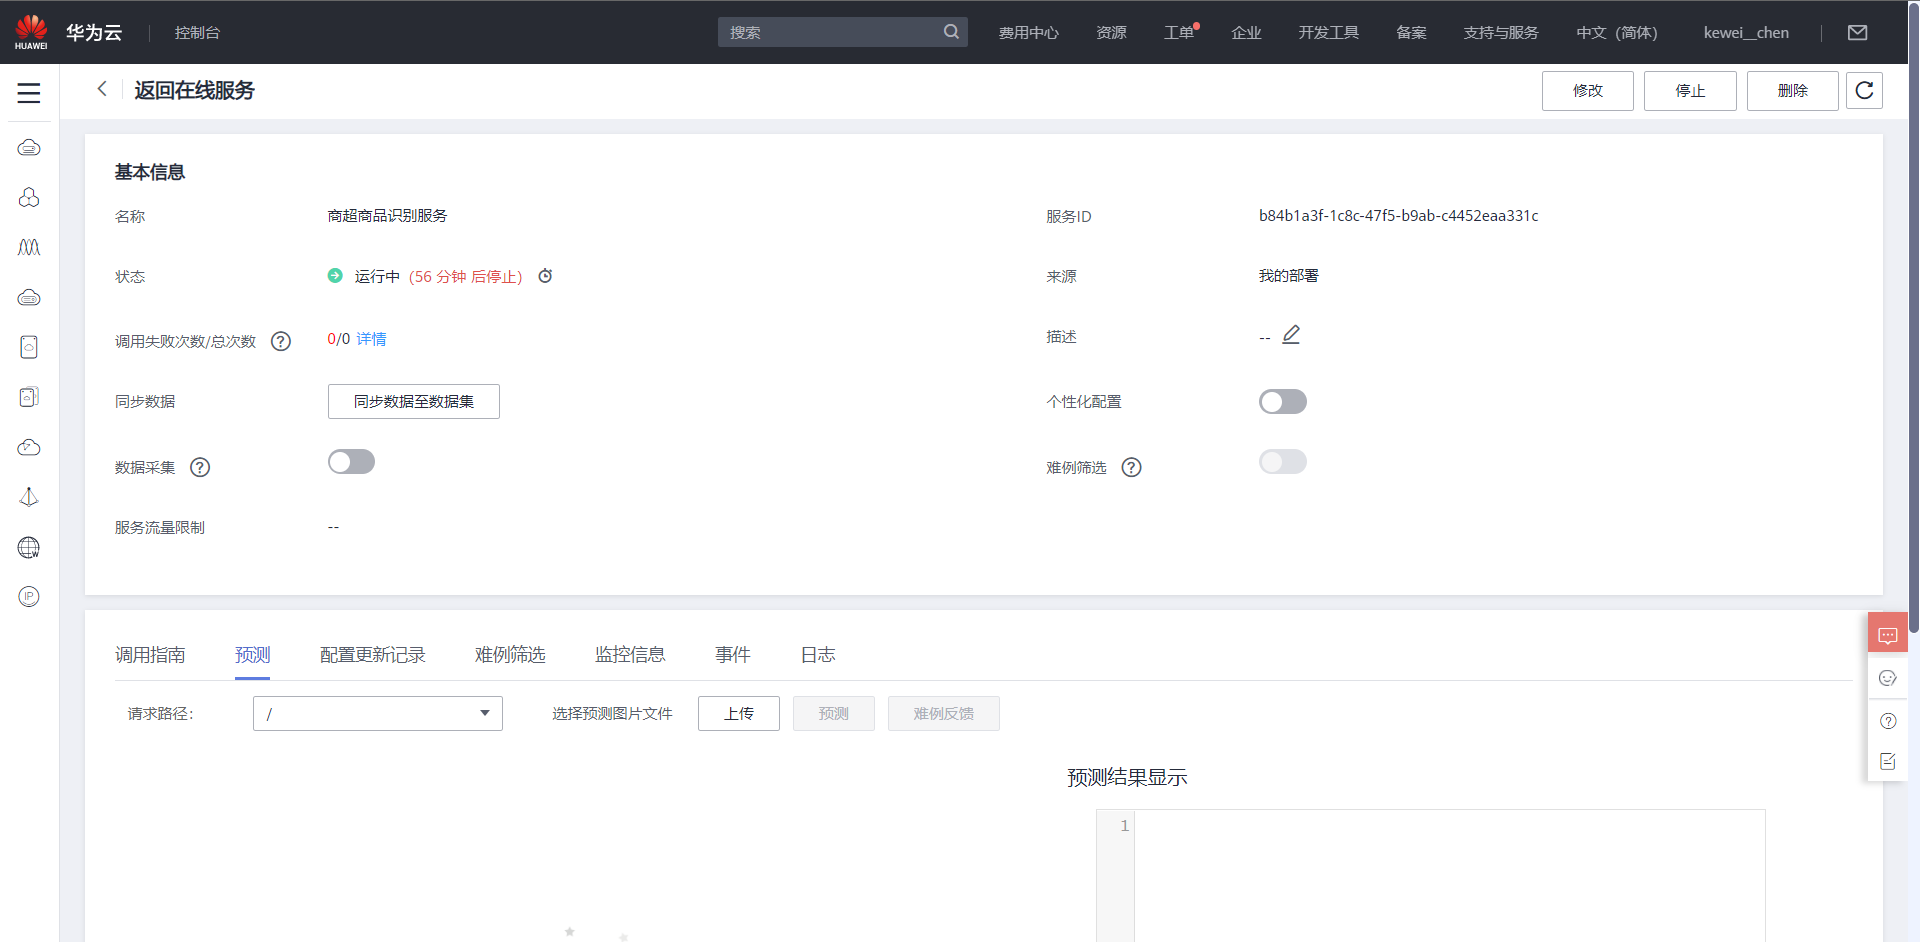Toggle the 数据采集 switch

click(351, 461)
